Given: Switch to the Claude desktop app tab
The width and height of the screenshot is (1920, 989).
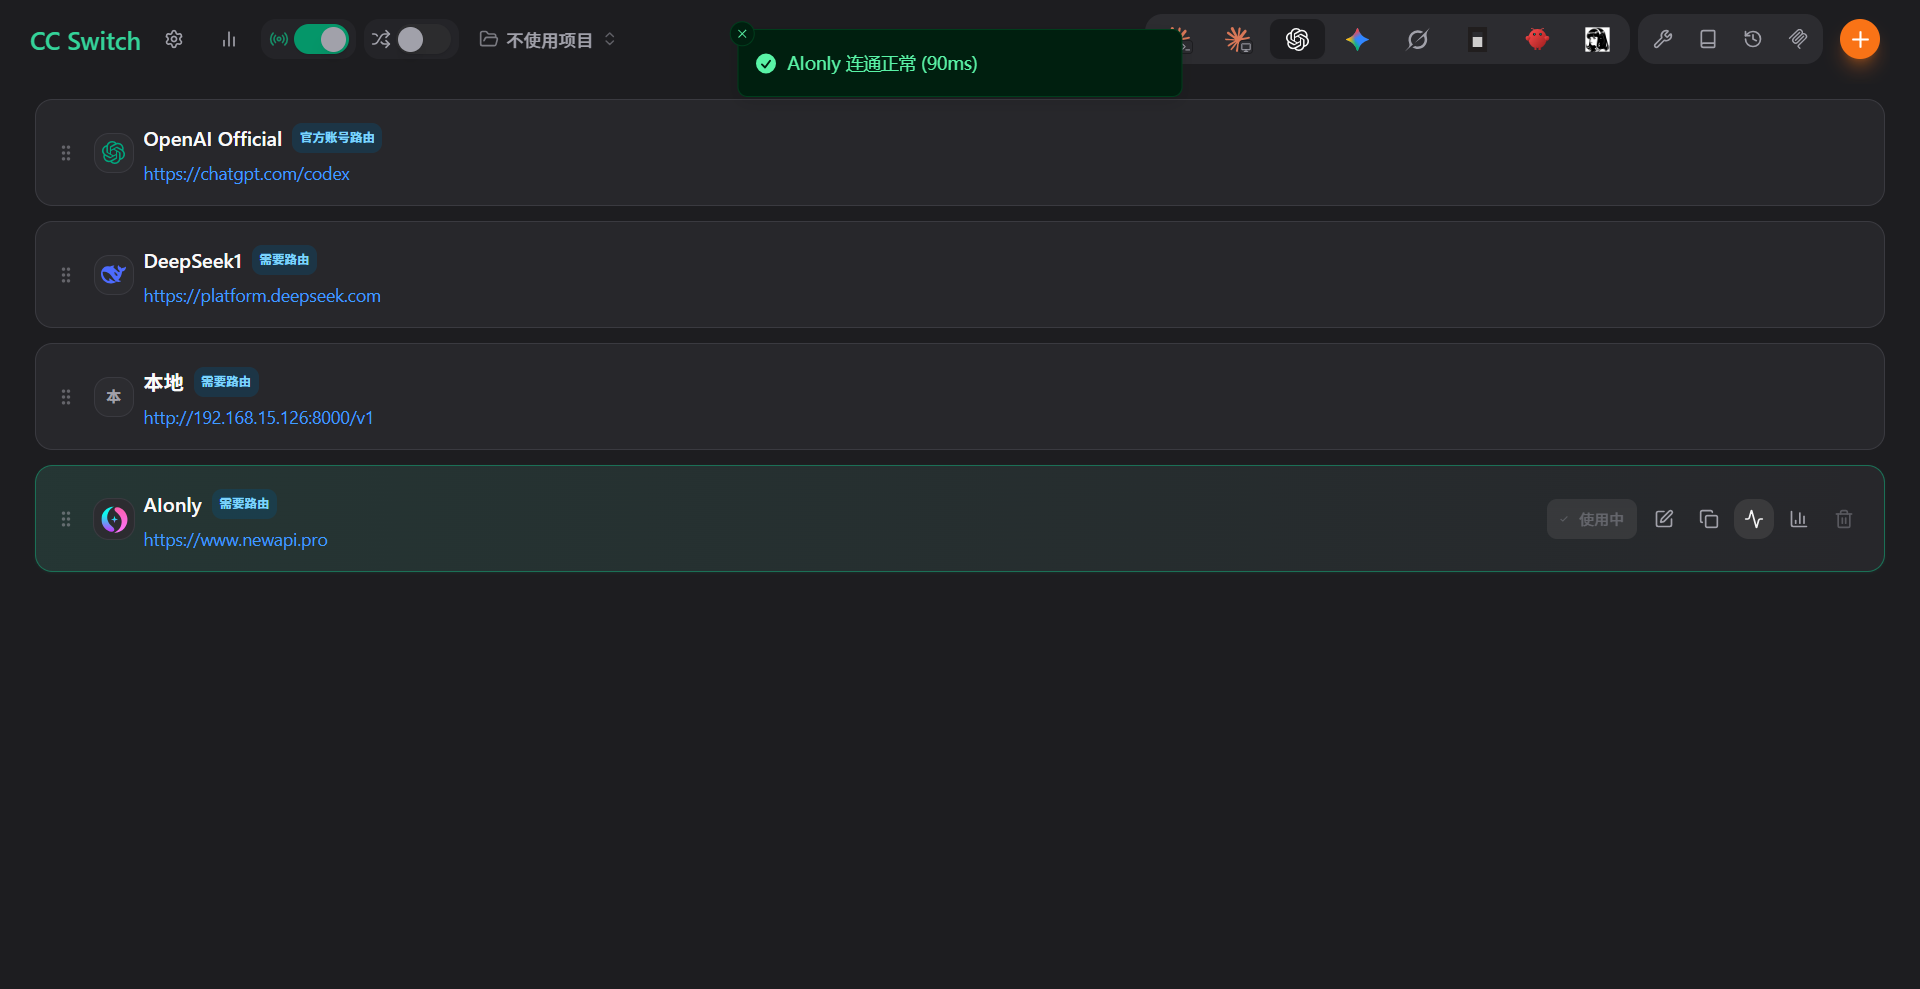Looking at the screenshot, I should 1238,39.
